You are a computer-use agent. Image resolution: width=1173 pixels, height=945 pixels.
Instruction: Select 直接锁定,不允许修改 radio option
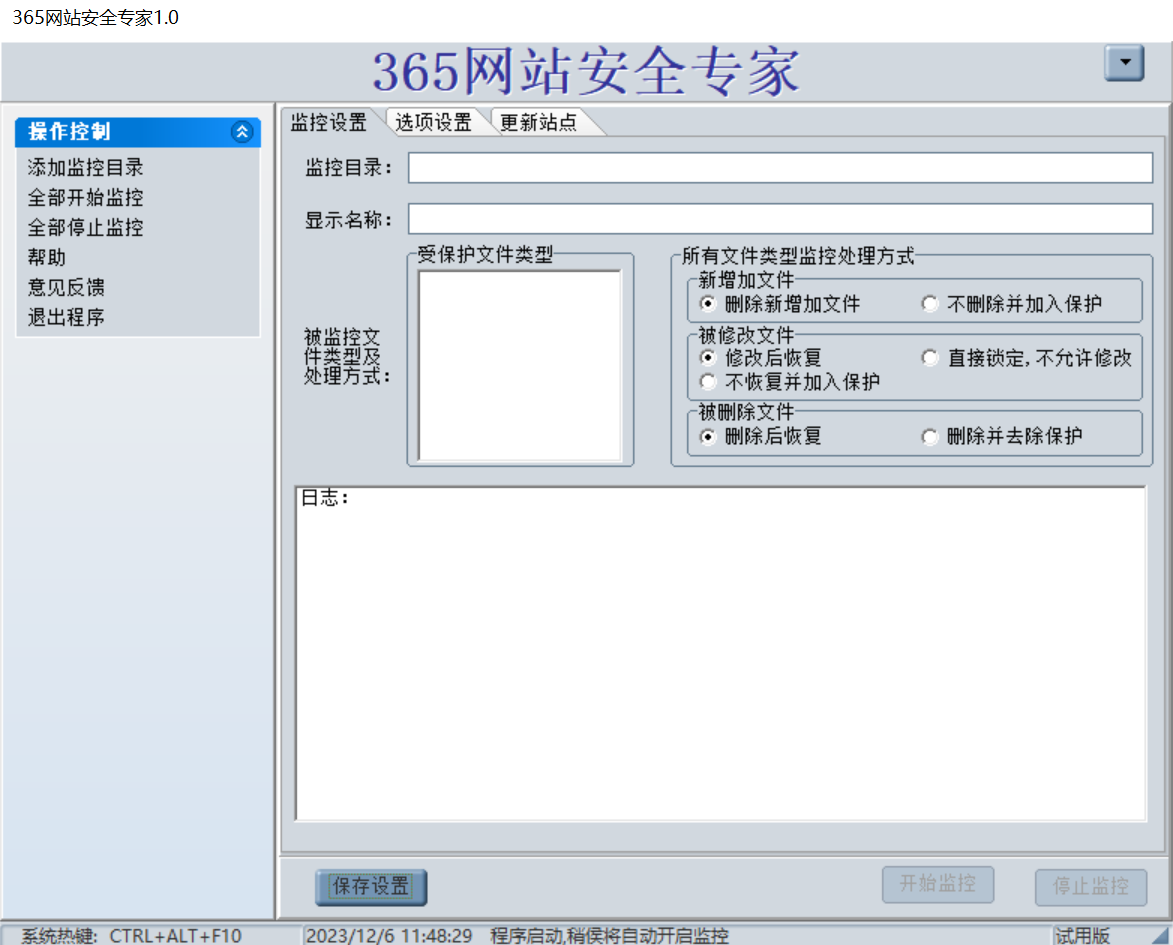click(1027, 358)
